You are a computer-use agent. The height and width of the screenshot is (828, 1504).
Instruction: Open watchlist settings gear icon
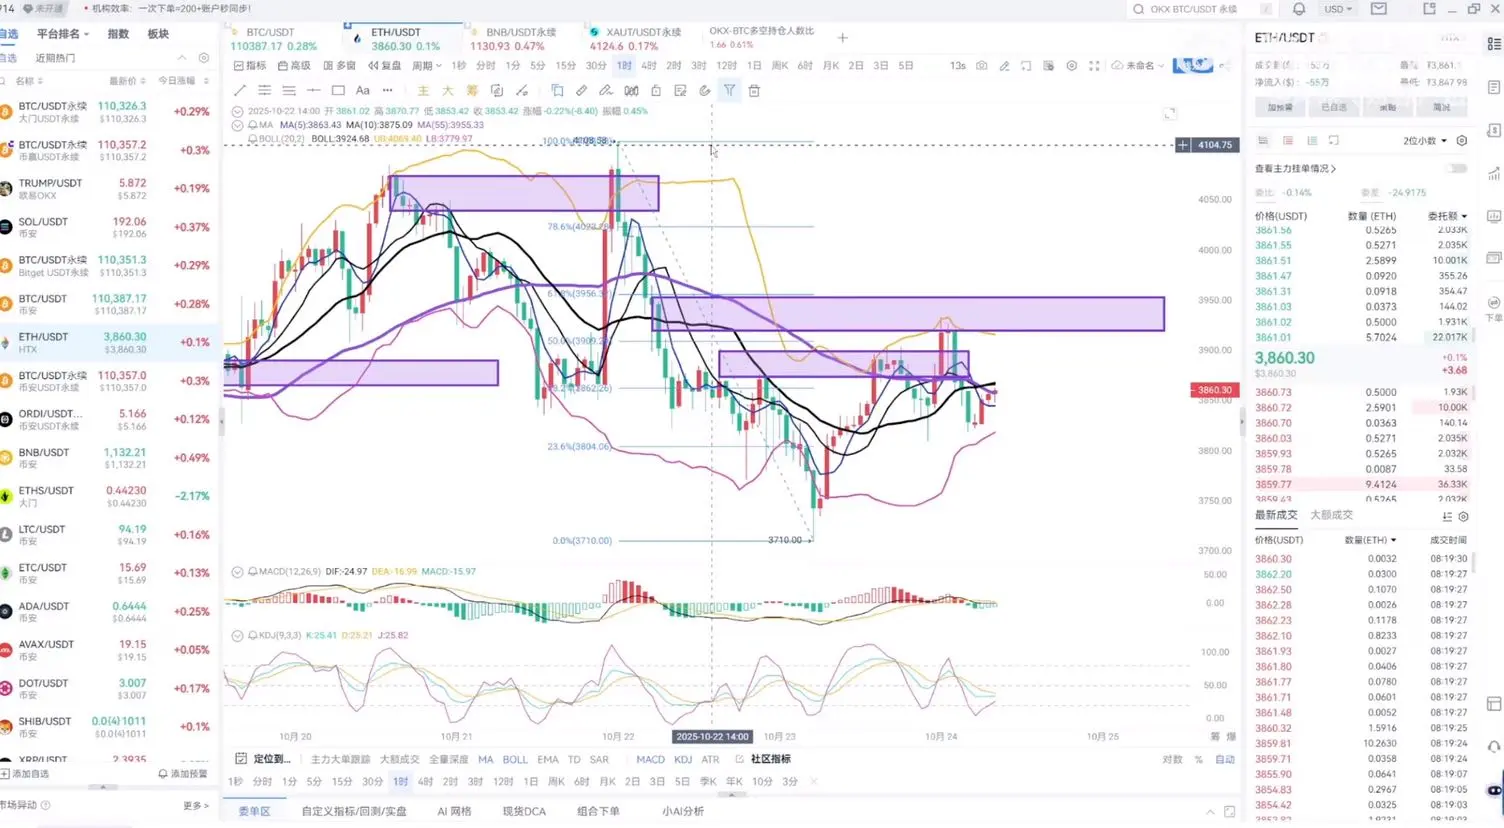[204, 58]
